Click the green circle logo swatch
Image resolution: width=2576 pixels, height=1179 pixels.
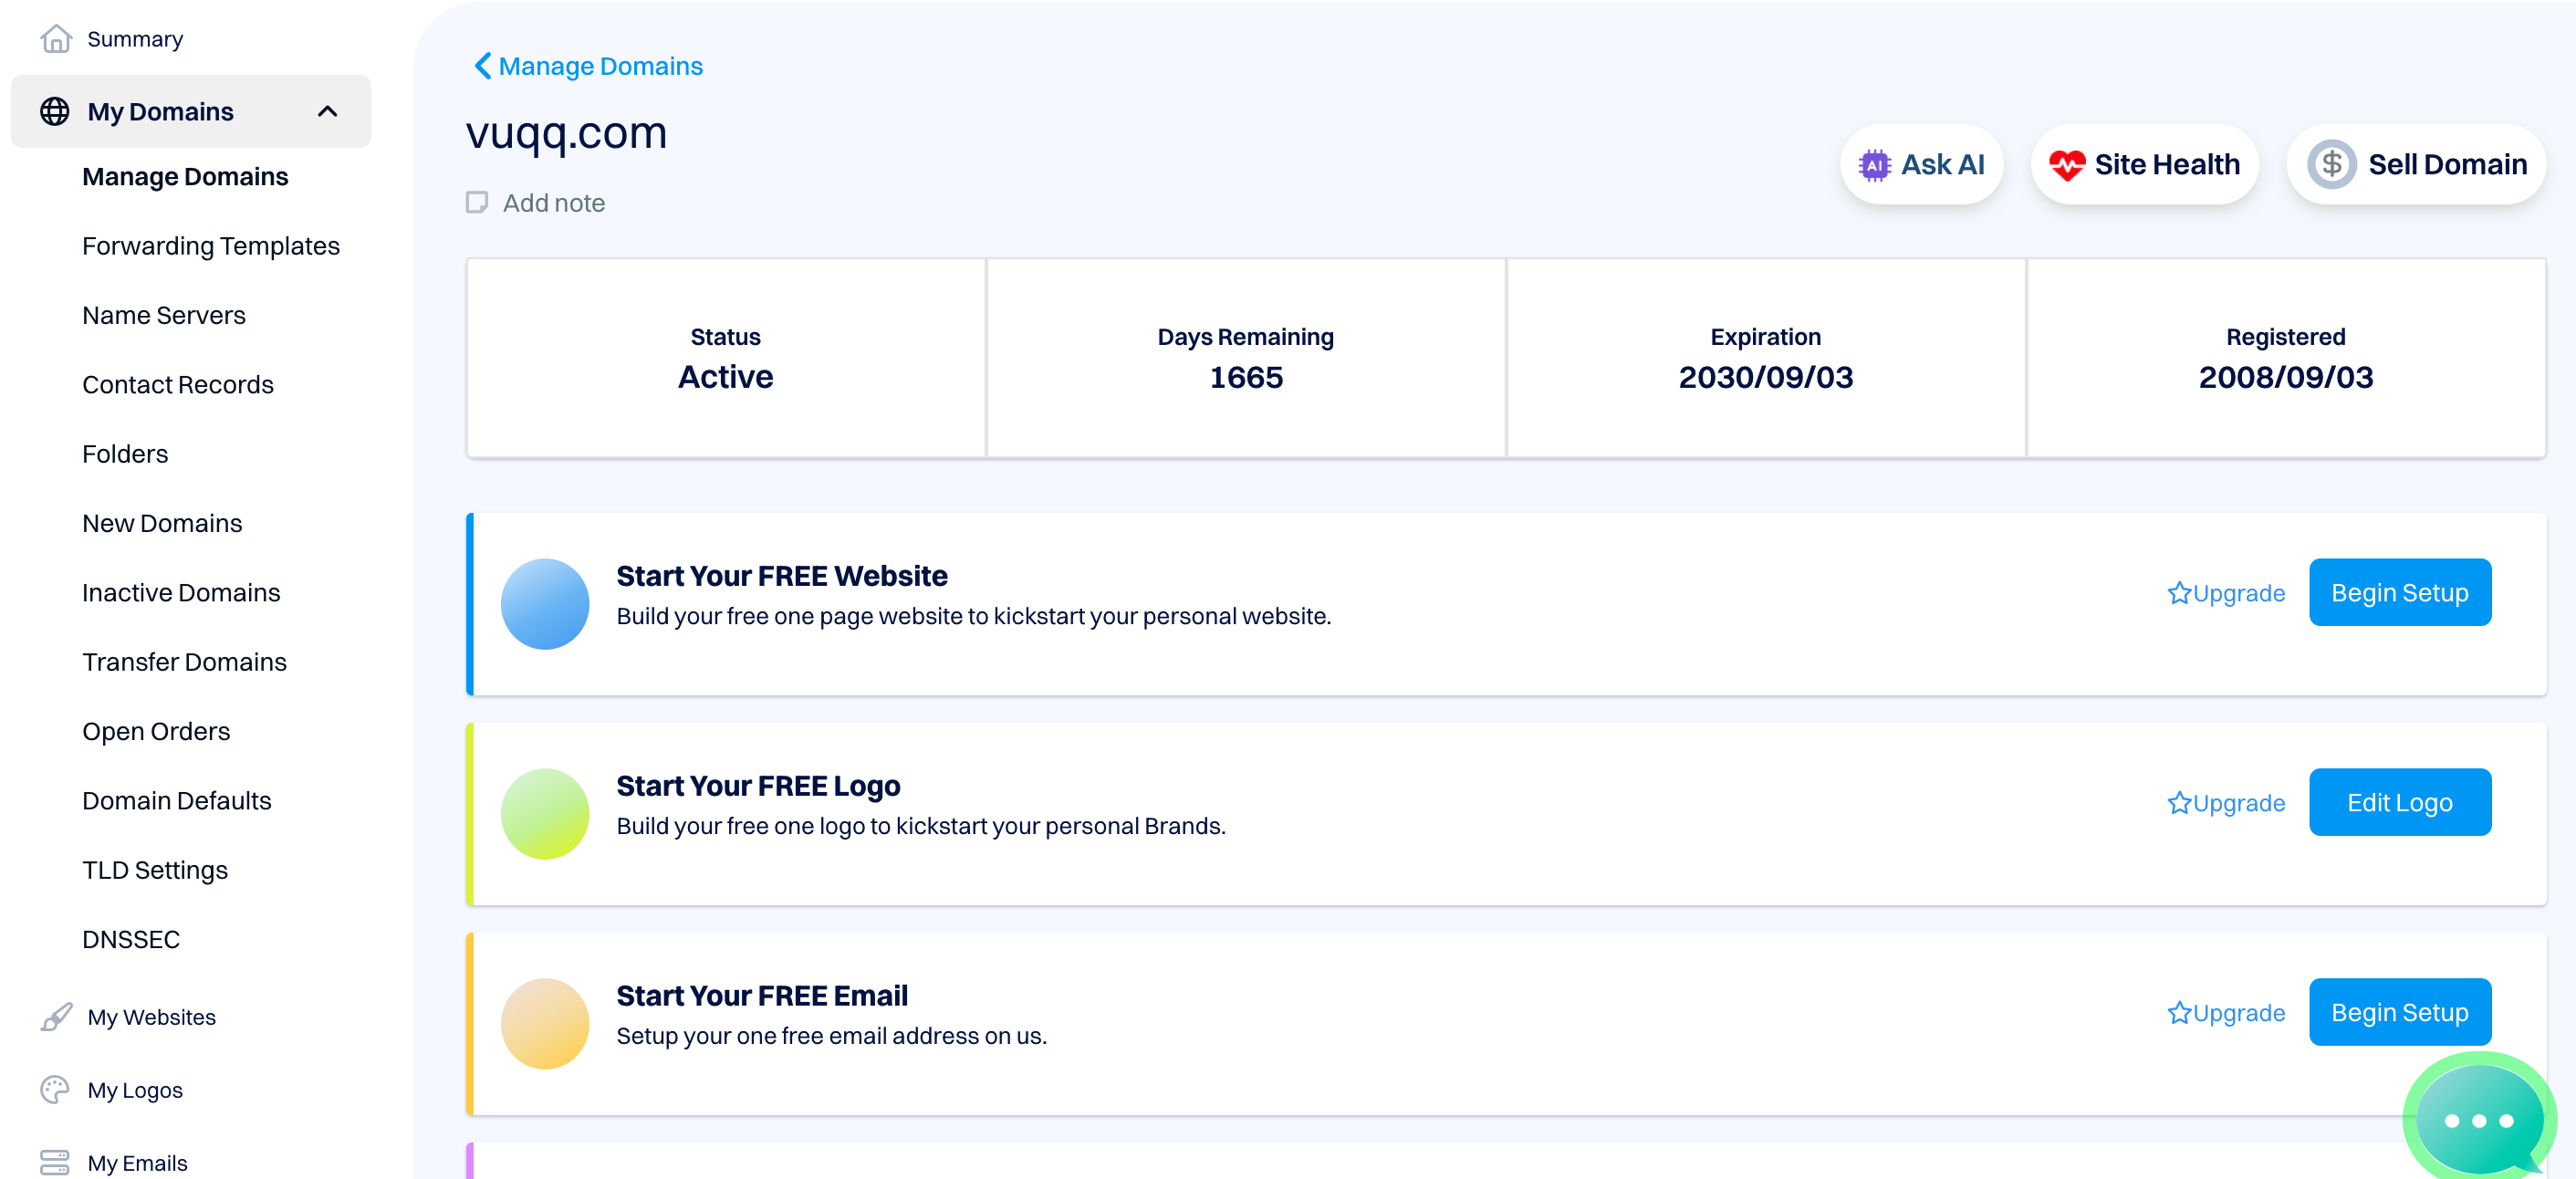pos(545,814)
